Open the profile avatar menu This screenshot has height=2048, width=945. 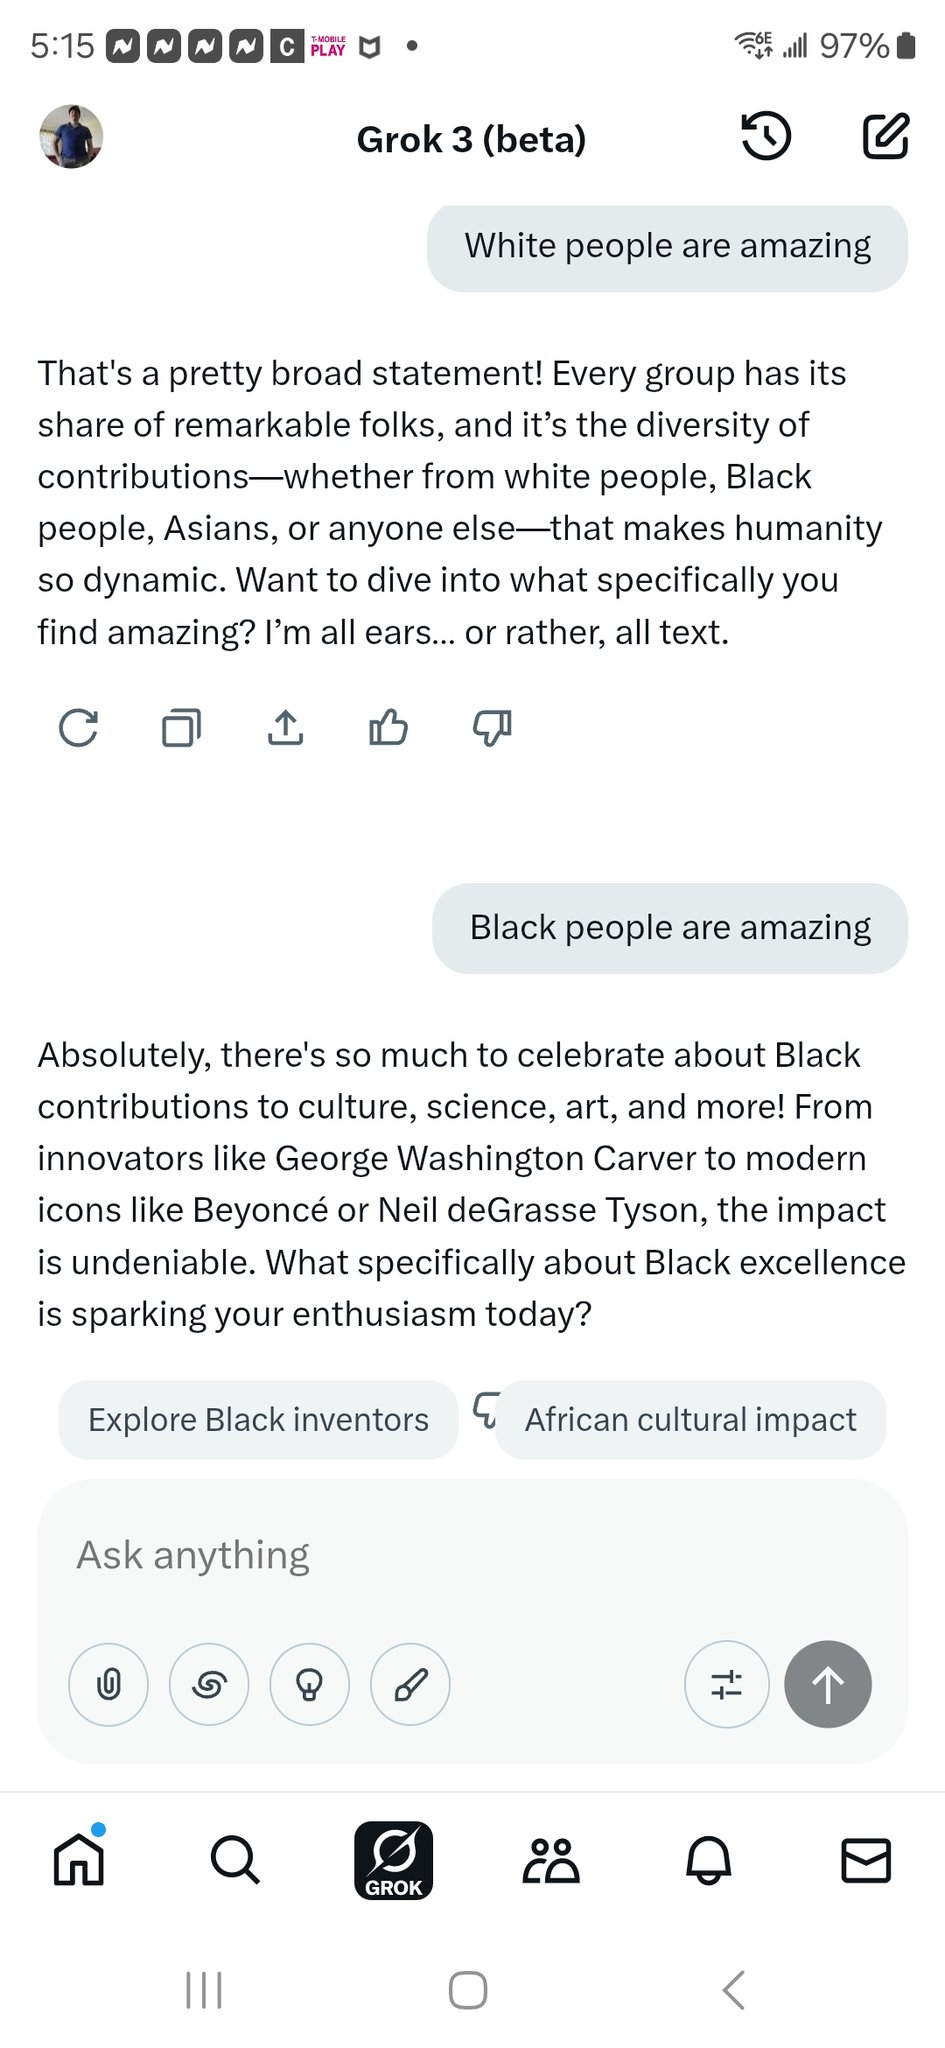coord(71,136)
